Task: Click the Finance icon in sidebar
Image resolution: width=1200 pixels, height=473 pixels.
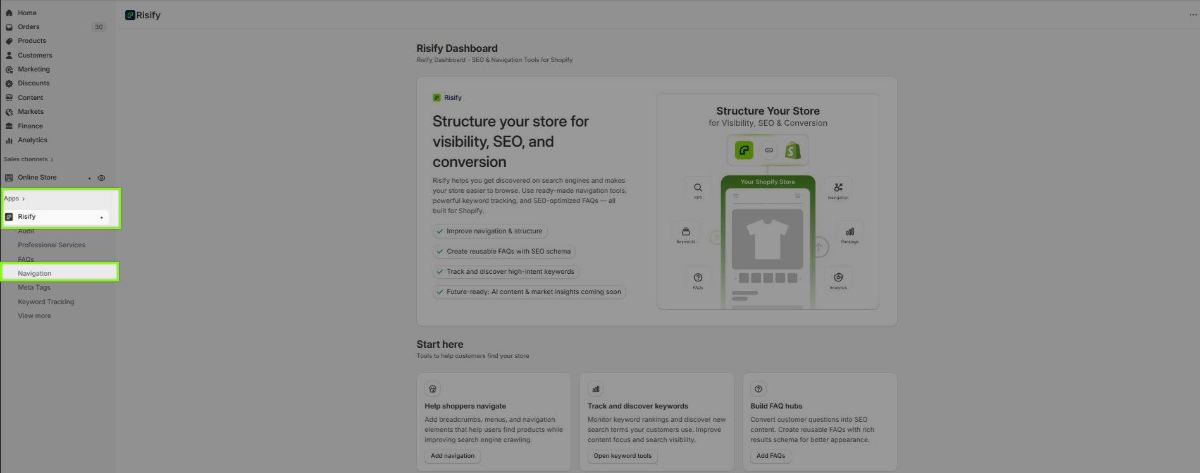Action: pyautogui.click(x=9, y=126)
